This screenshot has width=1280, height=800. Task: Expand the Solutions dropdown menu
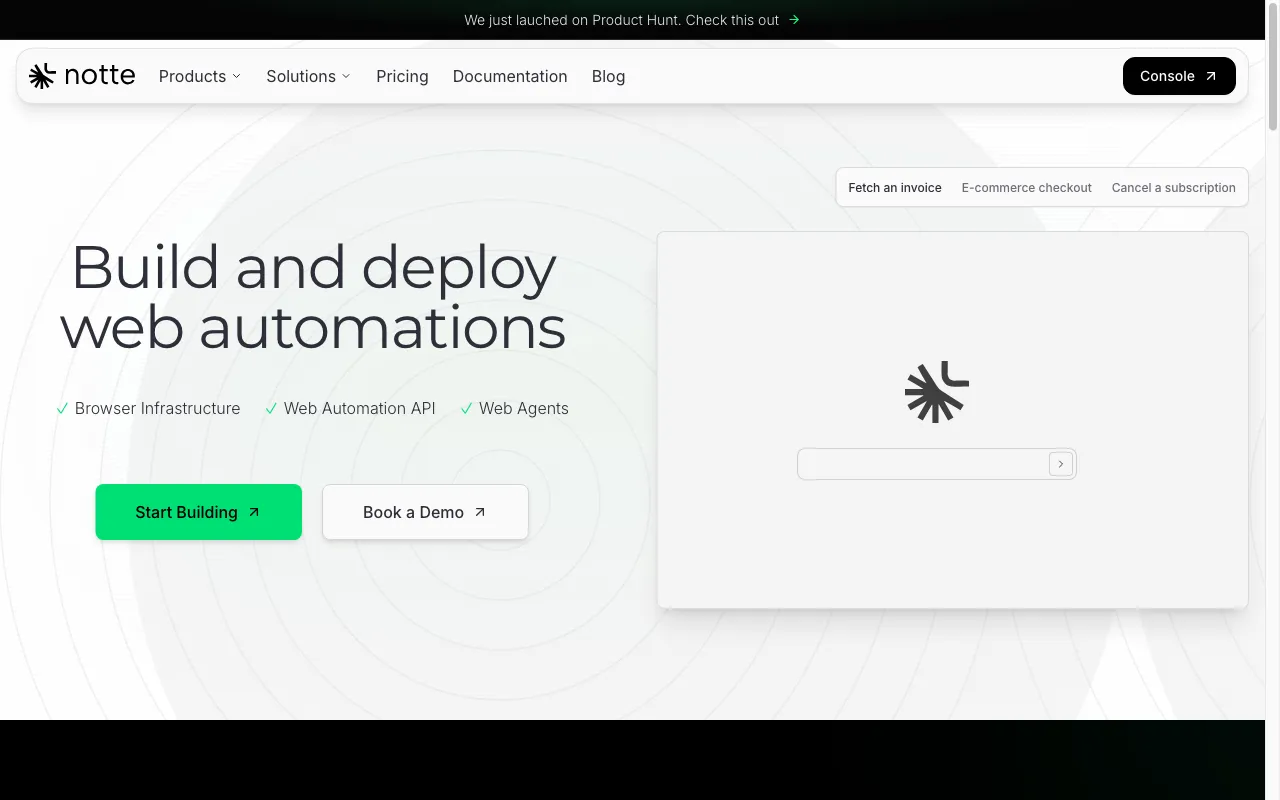[x=308, y=76]
